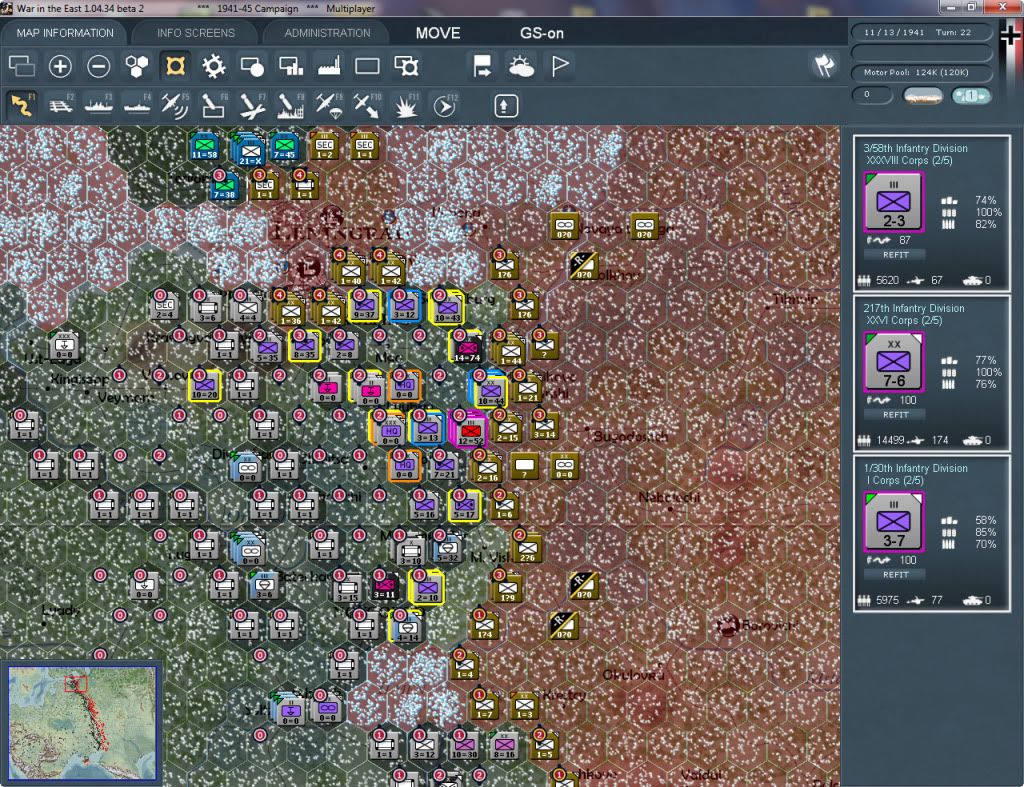This screenshot has height=787, width=1024.
Task: Click the boxed up-arrow toolbar icon
Action: coord(505,106)
